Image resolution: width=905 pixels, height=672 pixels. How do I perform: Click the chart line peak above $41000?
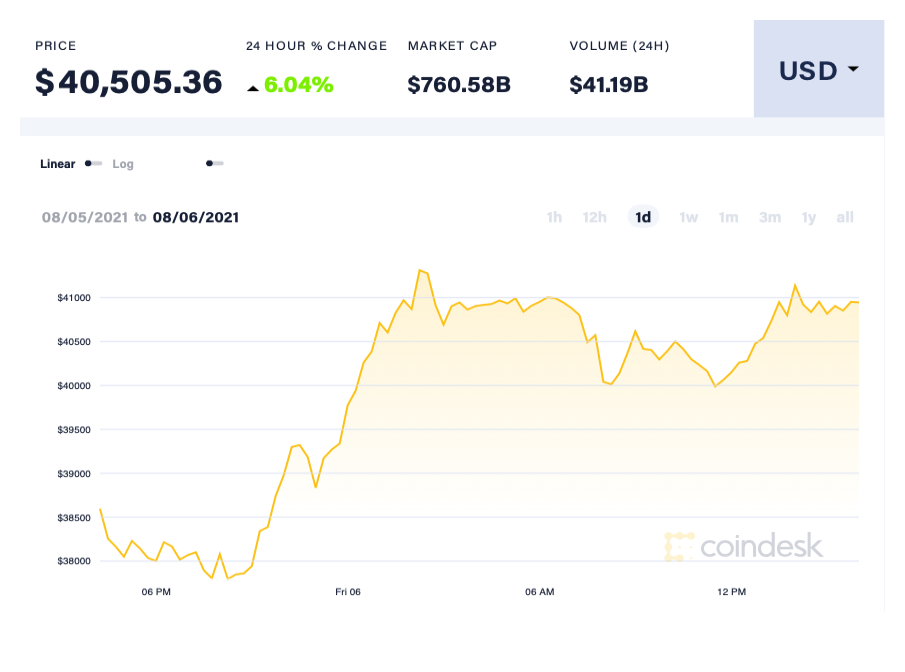(x=420, y=270)
